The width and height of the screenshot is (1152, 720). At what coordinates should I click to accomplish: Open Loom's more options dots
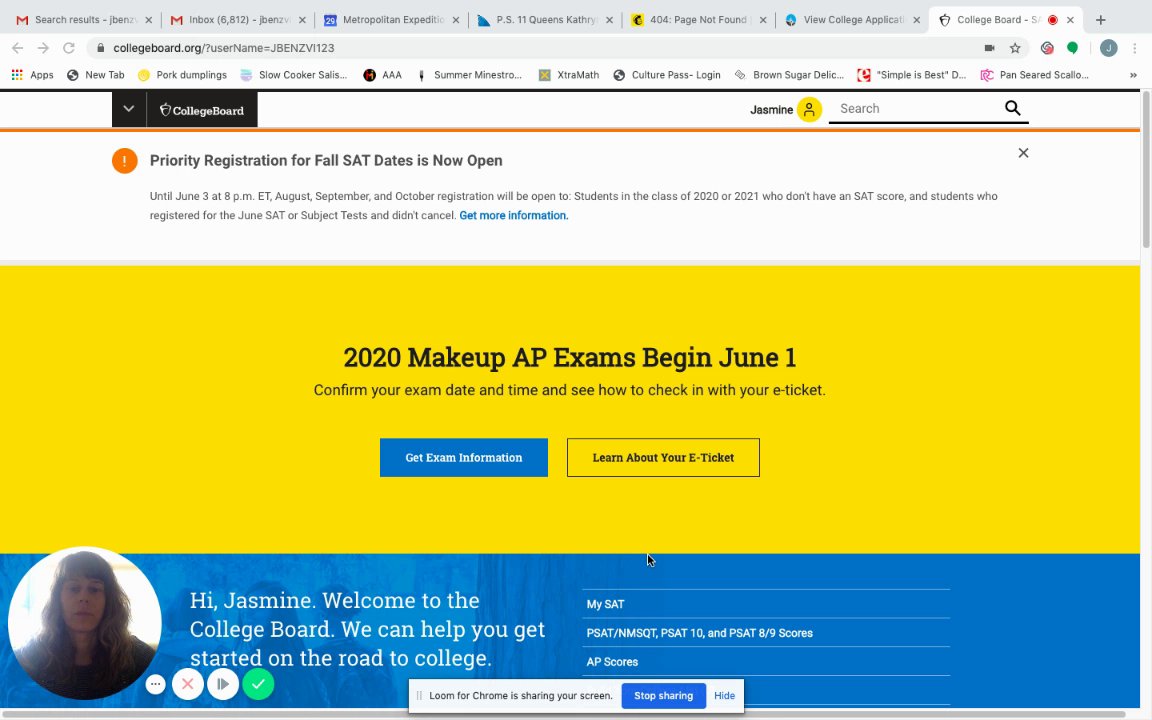coord(155,684)
